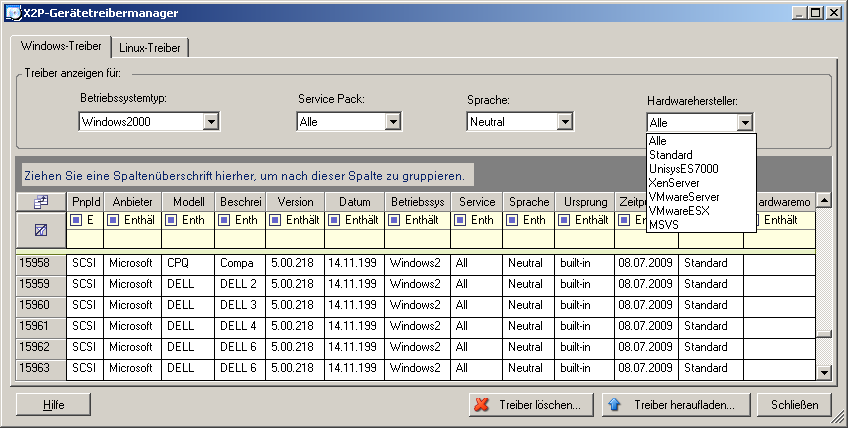Select row header 15961
The height and width of the screenshot is (428, 848).
[41, 327]
